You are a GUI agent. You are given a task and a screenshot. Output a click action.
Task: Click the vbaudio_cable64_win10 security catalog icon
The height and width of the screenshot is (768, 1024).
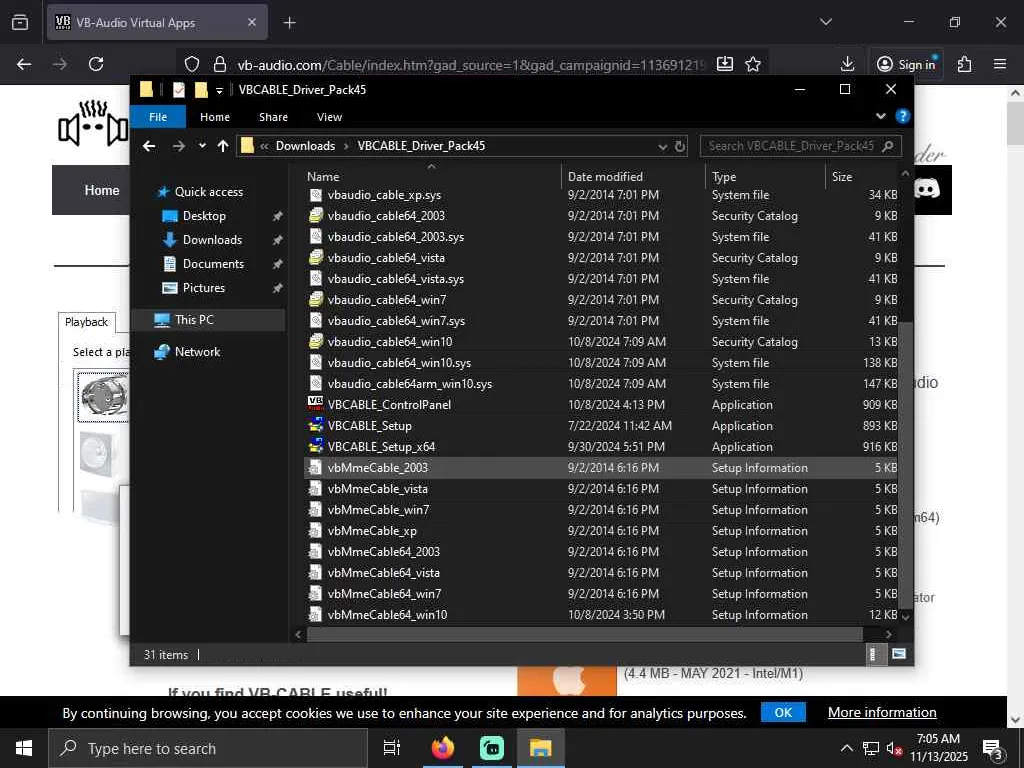[x=315, y=341]
